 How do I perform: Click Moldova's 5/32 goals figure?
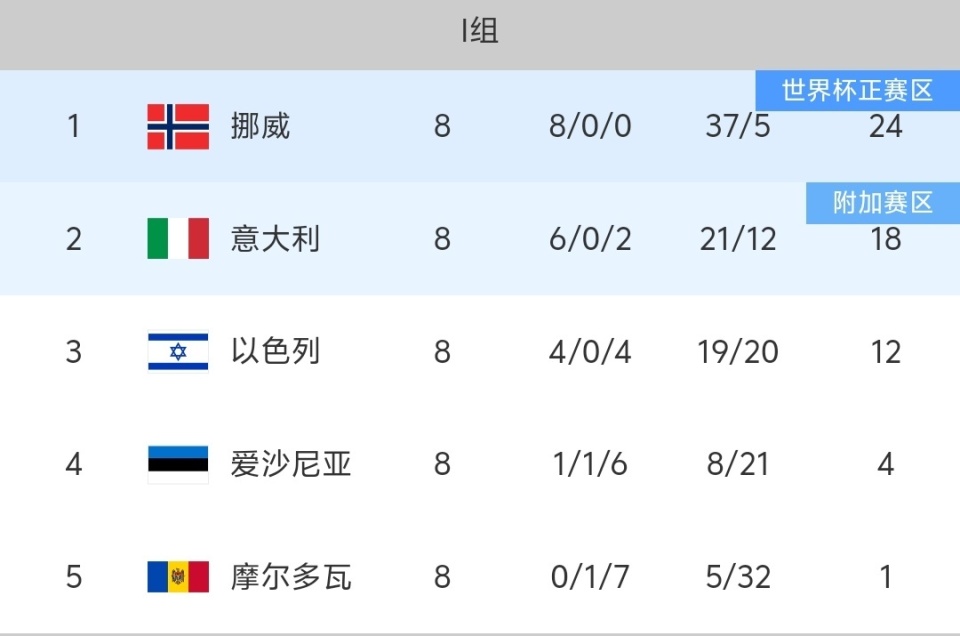click(x=738, y=577)
